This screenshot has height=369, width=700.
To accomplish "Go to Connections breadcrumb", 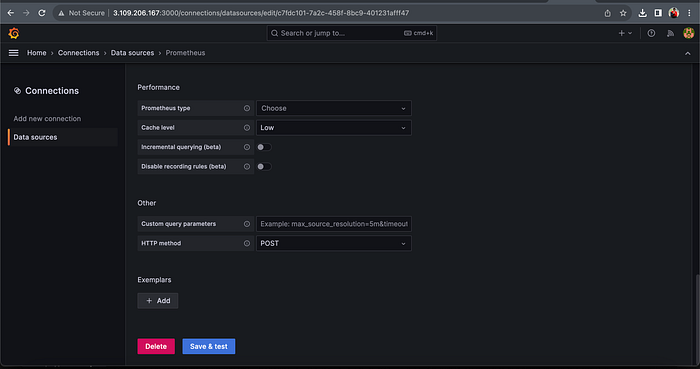I will click(x=79, y=53).
